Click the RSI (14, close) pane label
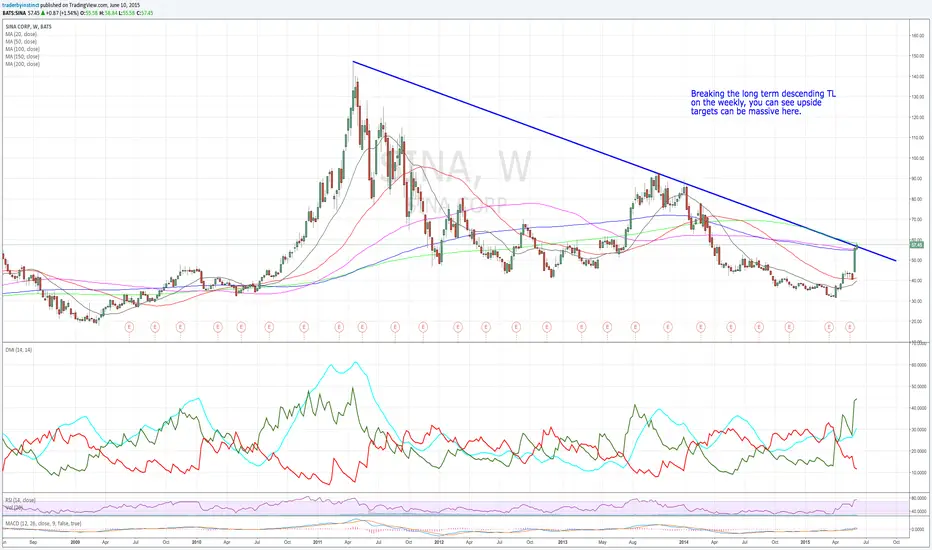The image size is (932, 550). click(20, 500)
